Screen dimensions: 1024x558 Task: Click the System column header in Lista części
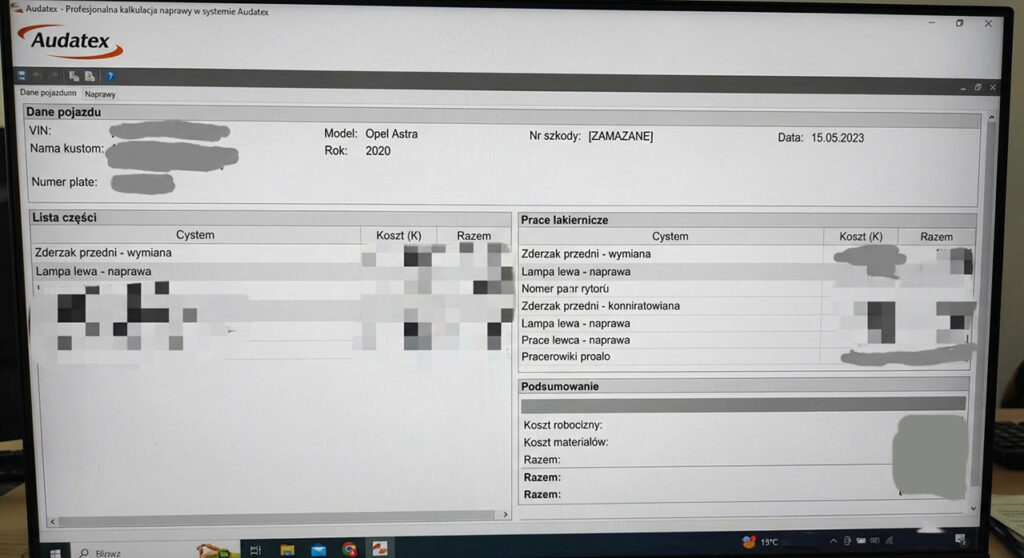coord(195,235)
